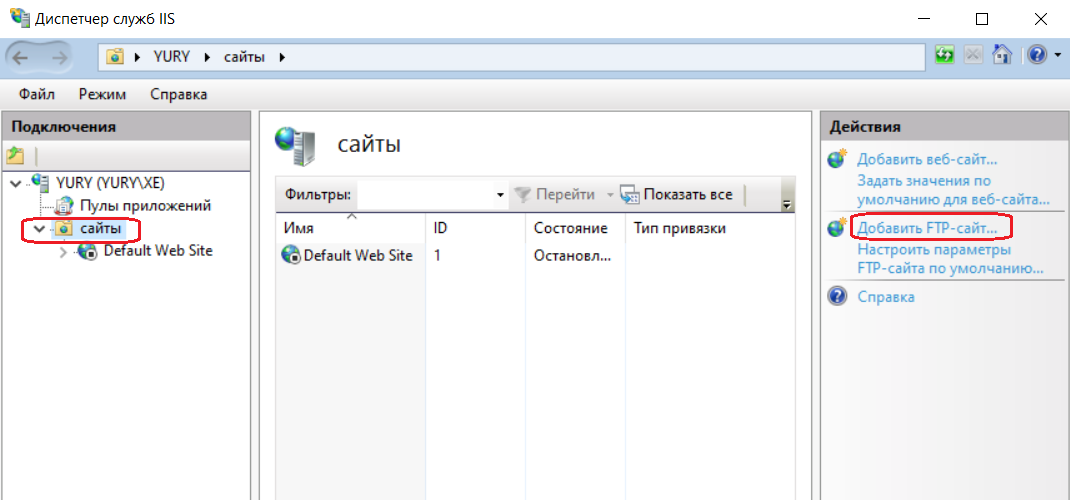Click the Справка help icon in Действия panel
1070x500 pixels.
click(x=837, y=297)
